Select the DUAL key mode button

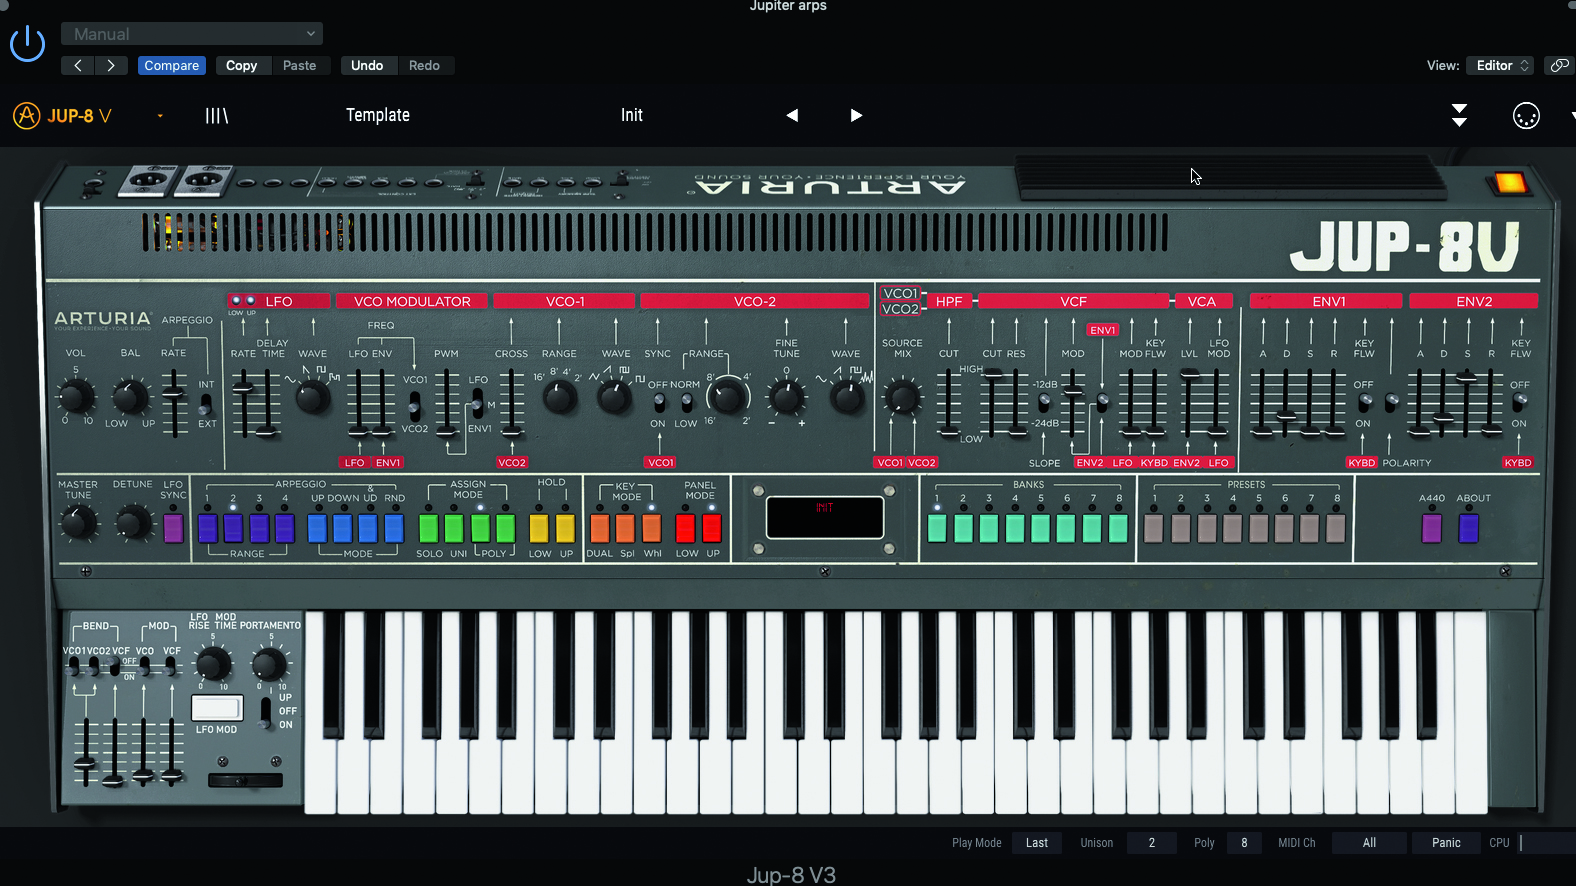[600, 527]
